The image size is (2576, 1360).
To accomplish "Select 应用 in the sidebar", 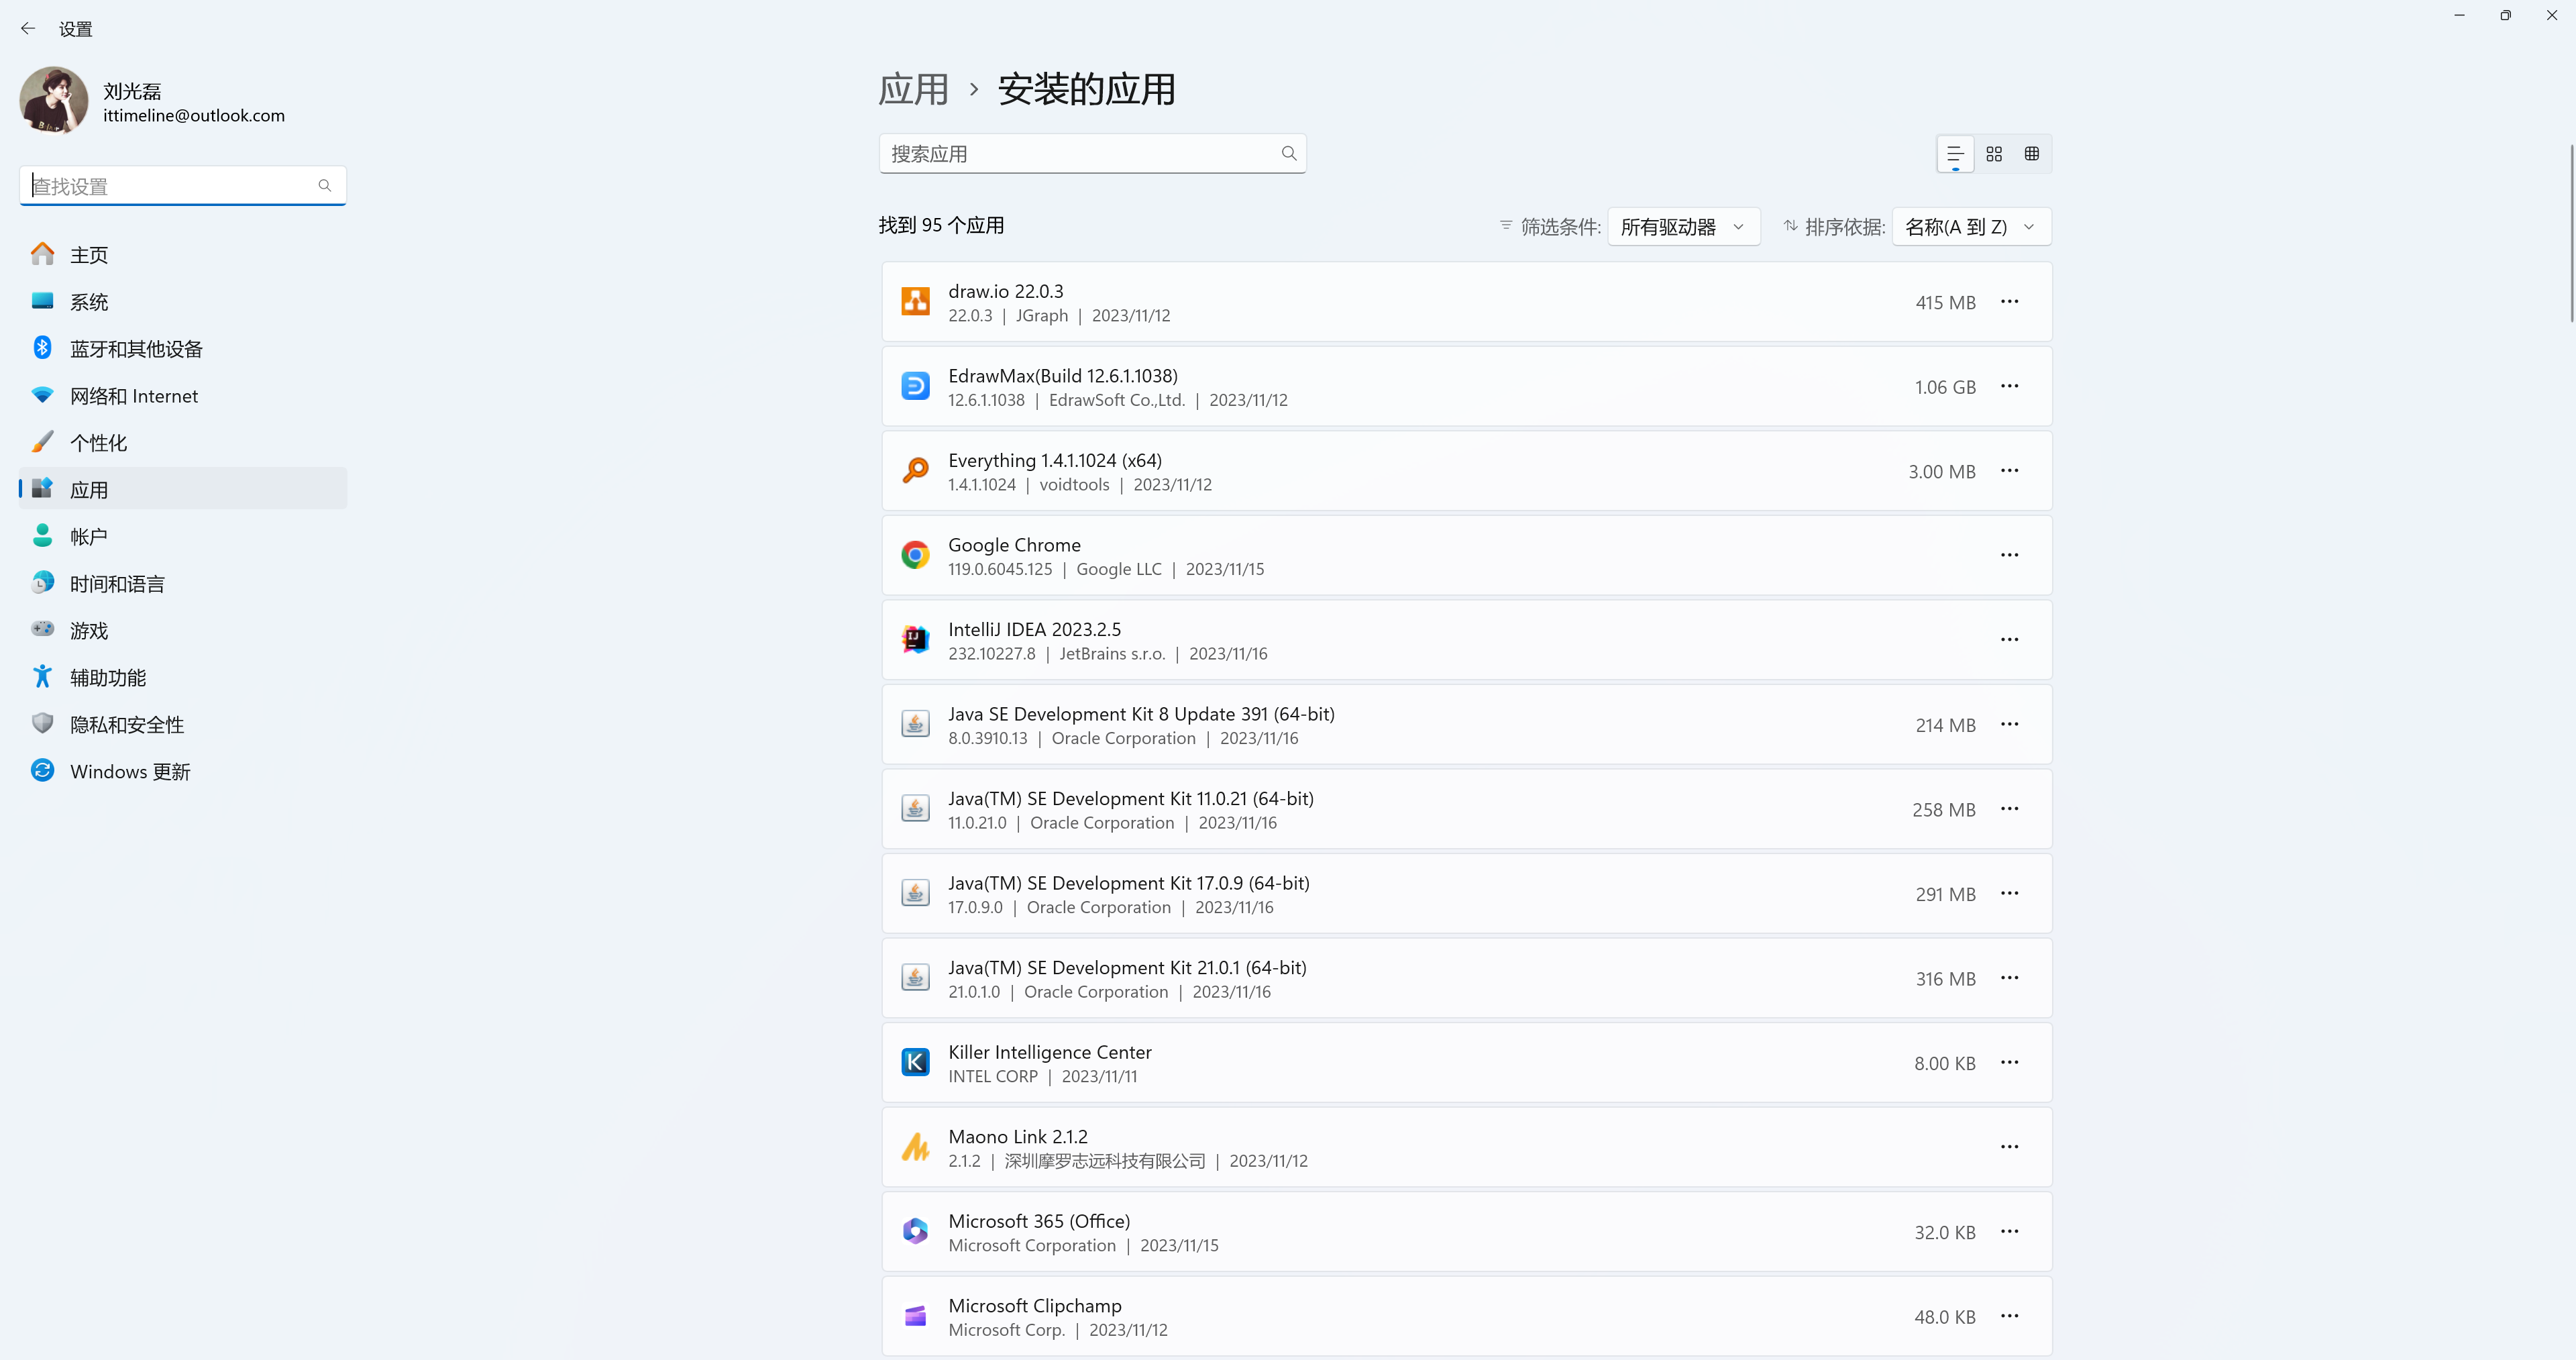I will tap(183, 489).
